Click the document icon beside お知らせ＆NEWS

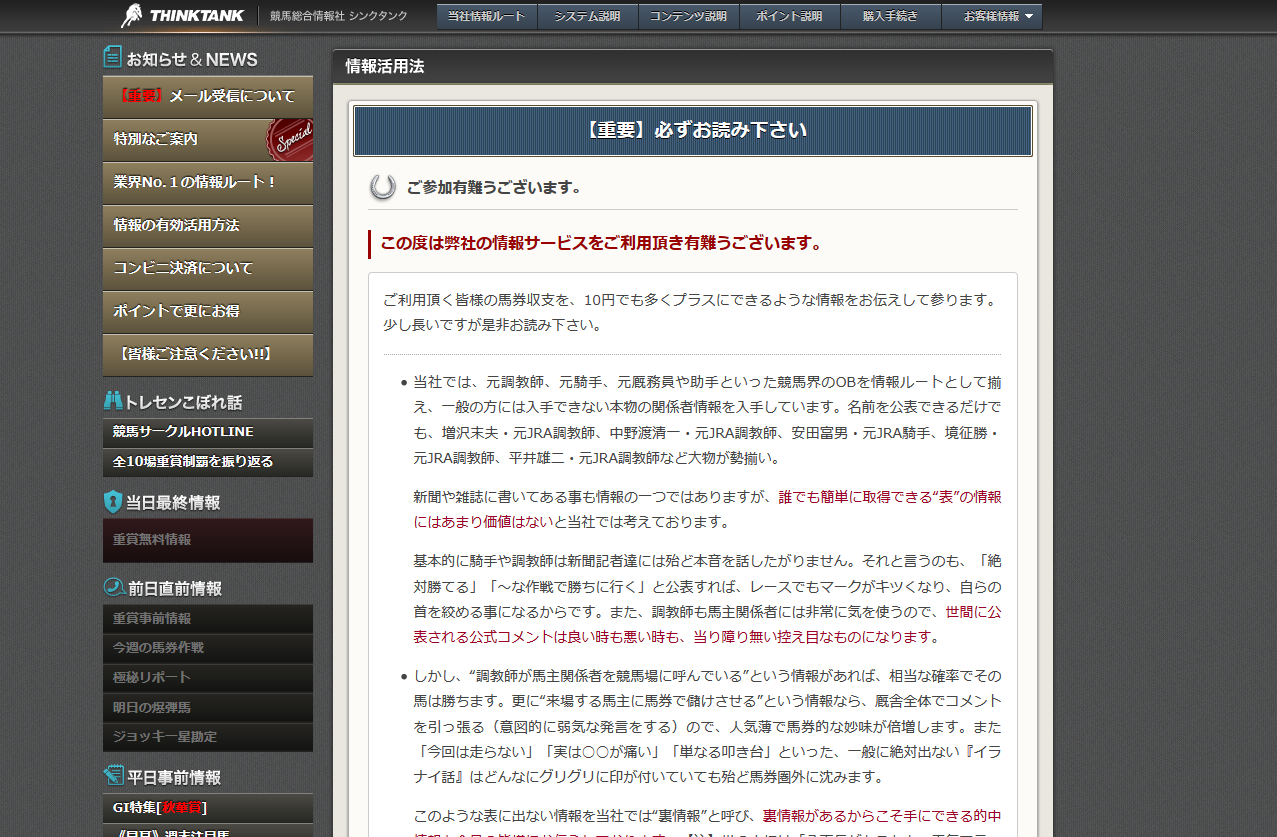pos(113,57)
